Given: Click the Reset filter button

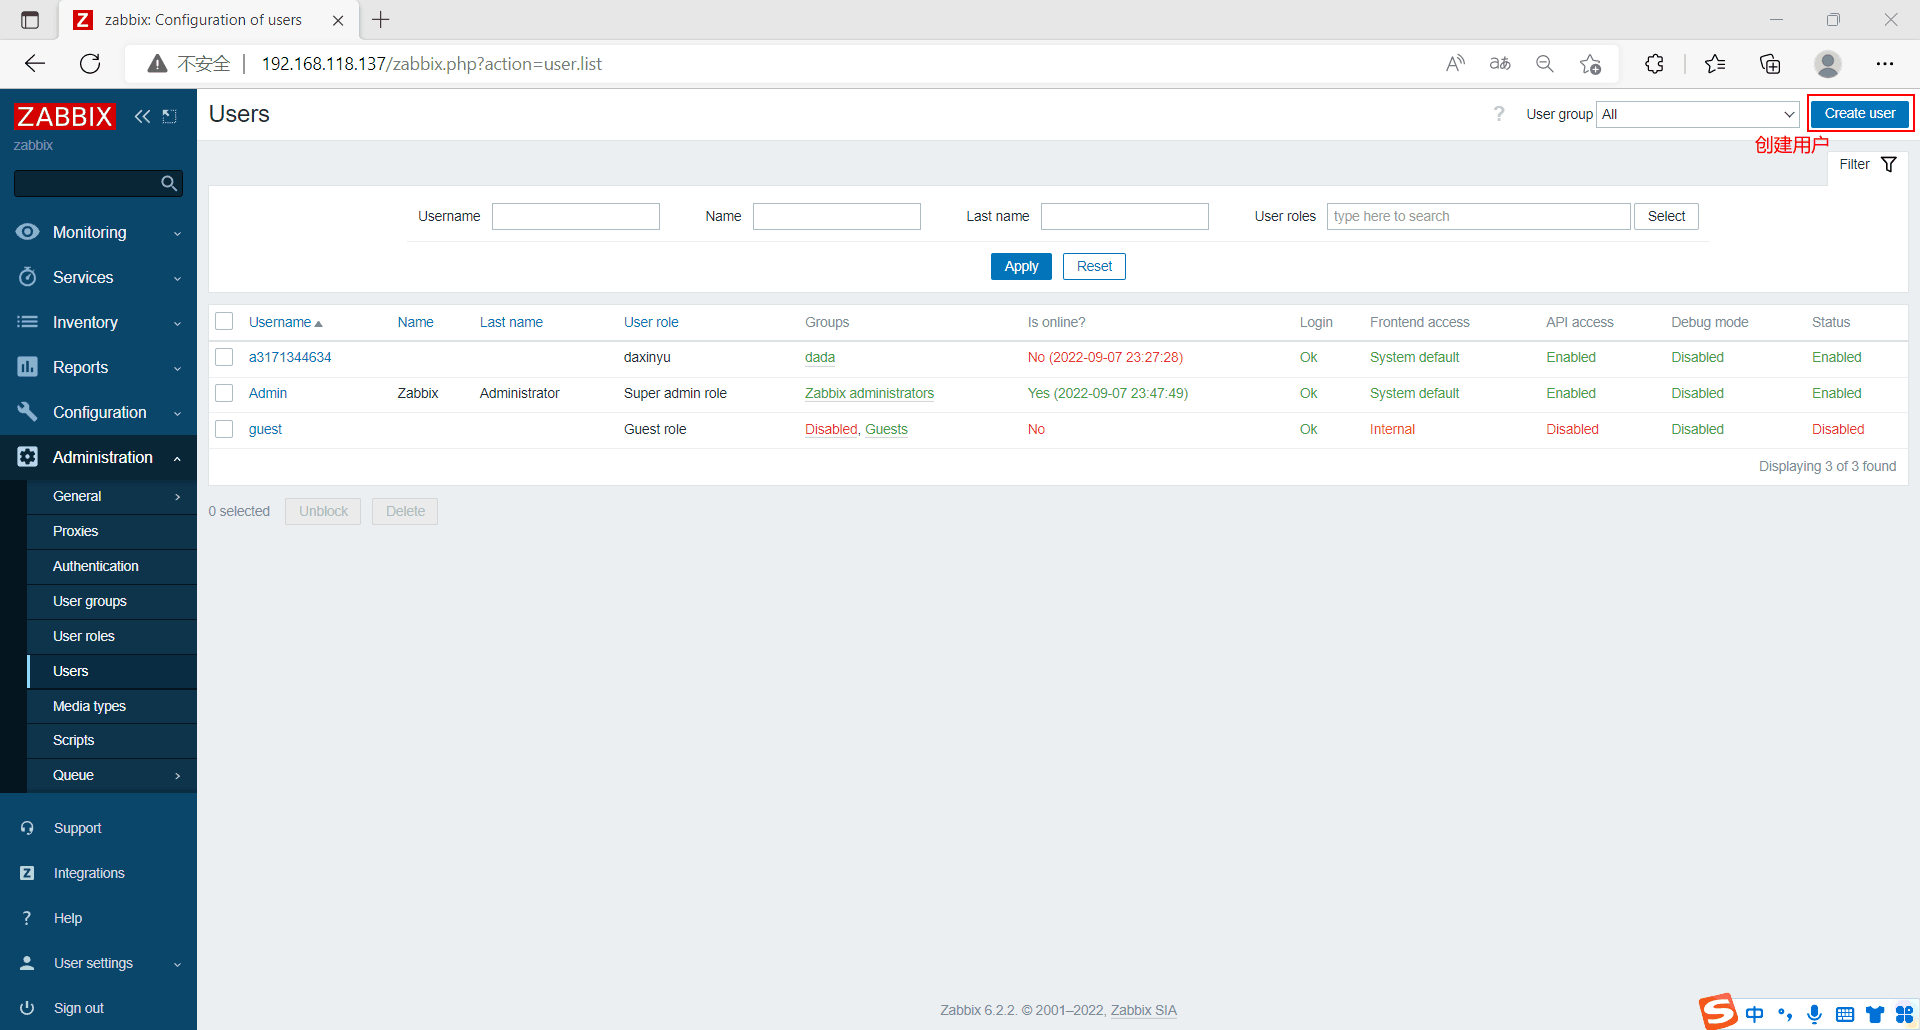Looking at the screenshot, I should pos(1094,266).
